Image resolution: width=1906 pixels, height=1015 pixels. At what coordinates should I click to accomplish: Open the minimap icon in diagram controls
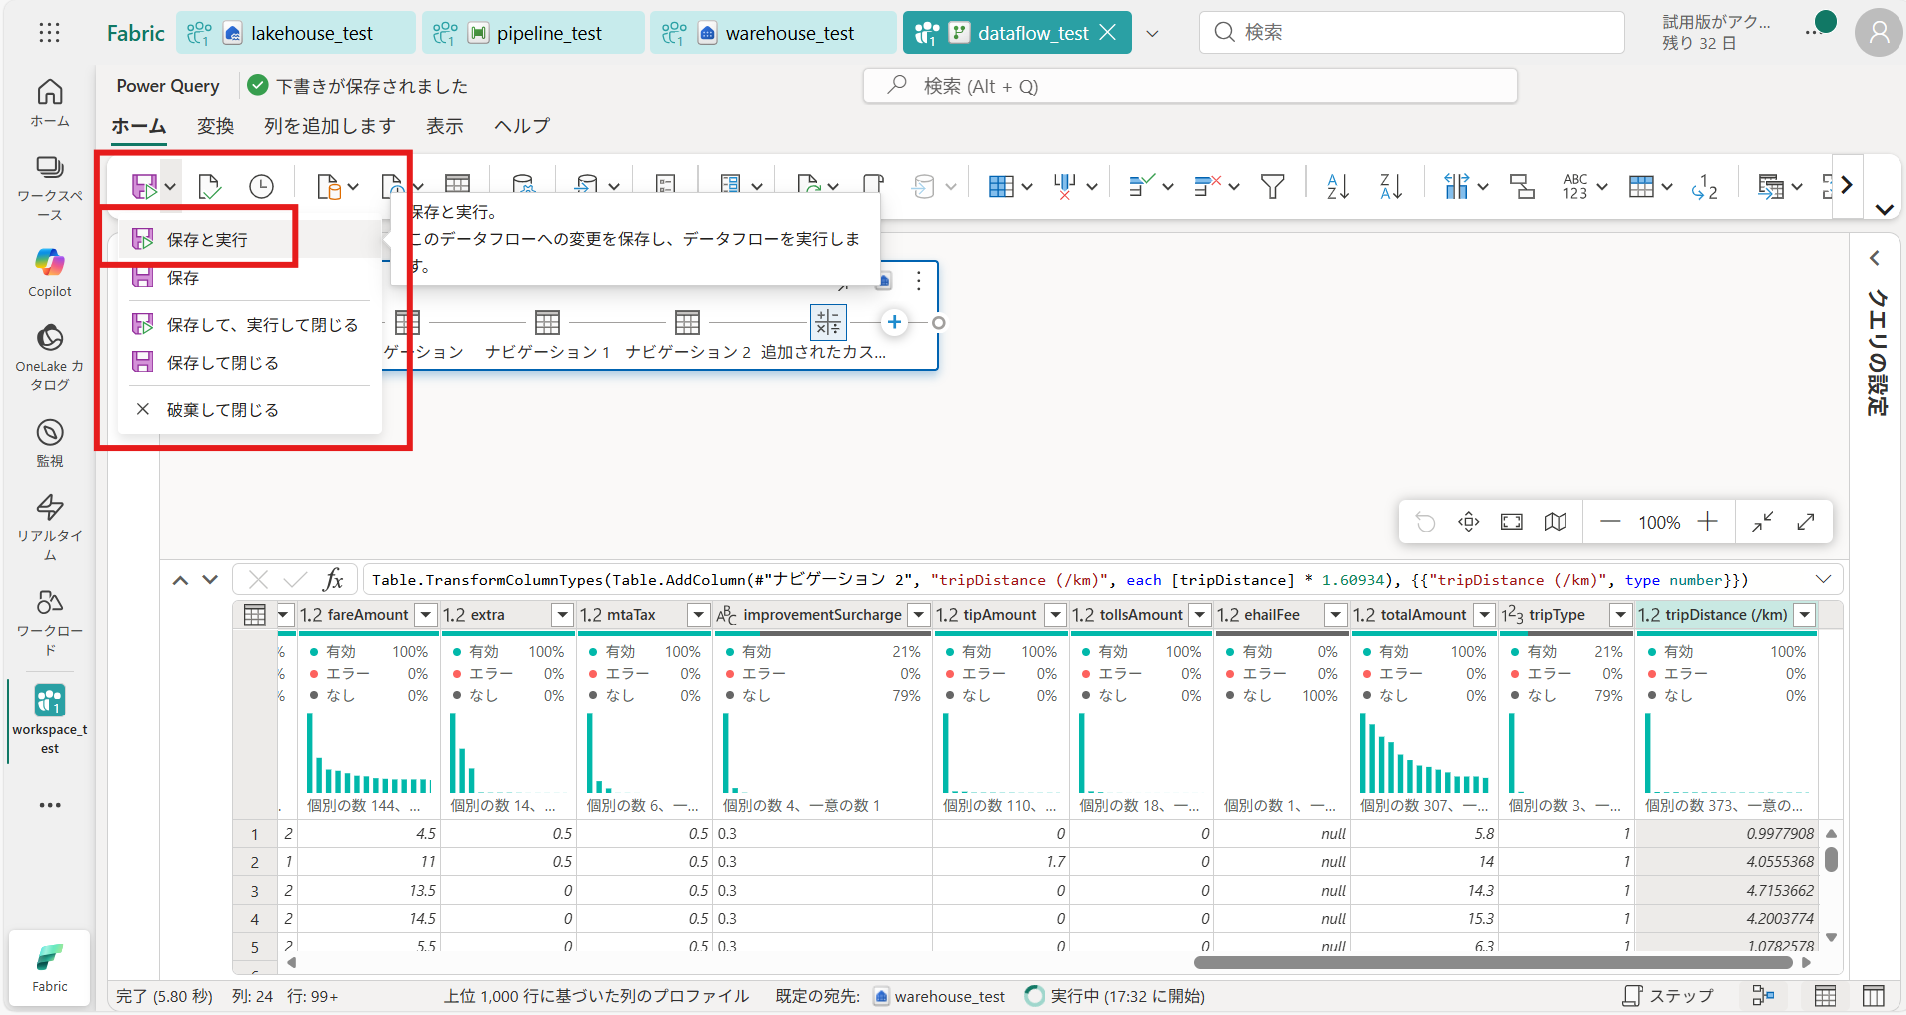click(1555, 522)
